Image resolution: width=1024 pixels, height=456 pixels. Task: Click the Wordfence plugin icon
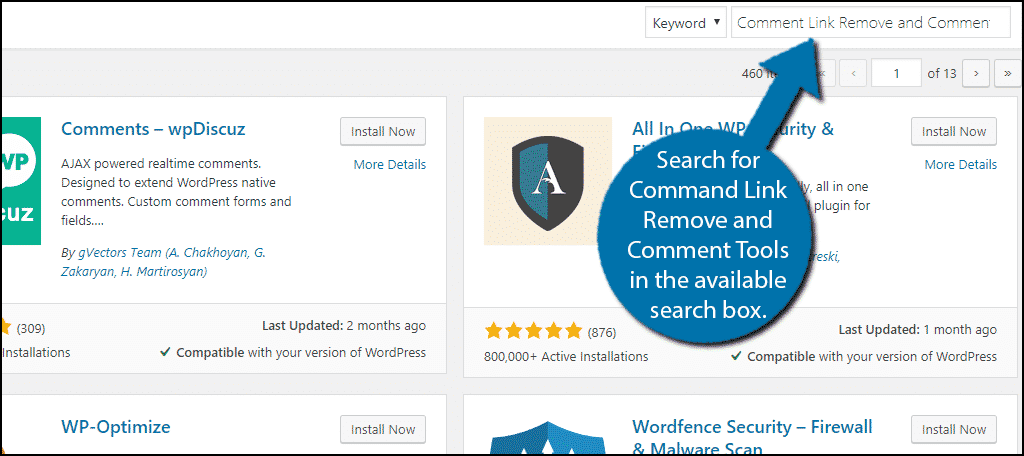[x=547, y=436]
